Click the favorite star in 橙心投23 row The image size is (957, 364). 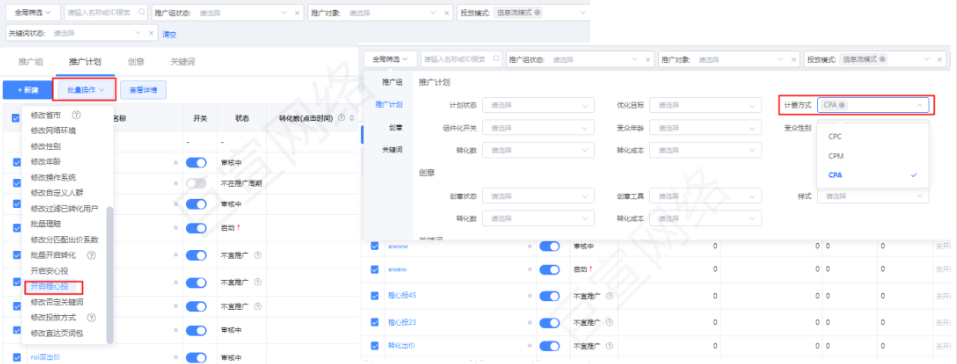[530, 322]
